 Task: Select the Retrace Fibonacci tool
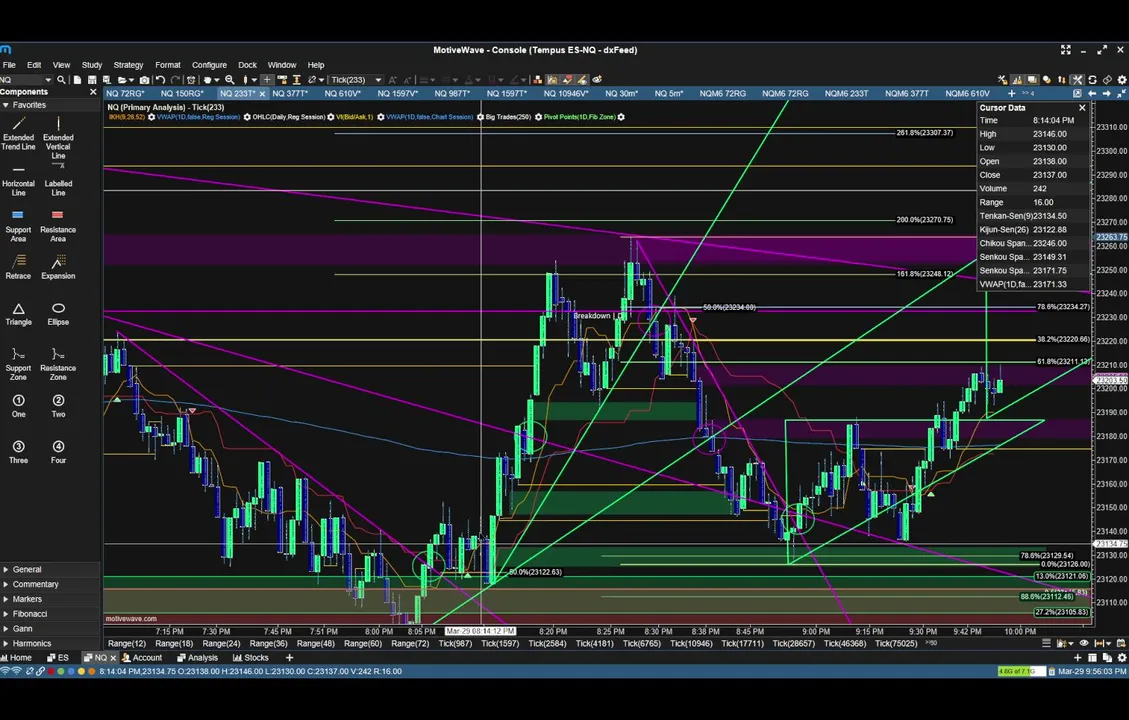coord(18,266)
